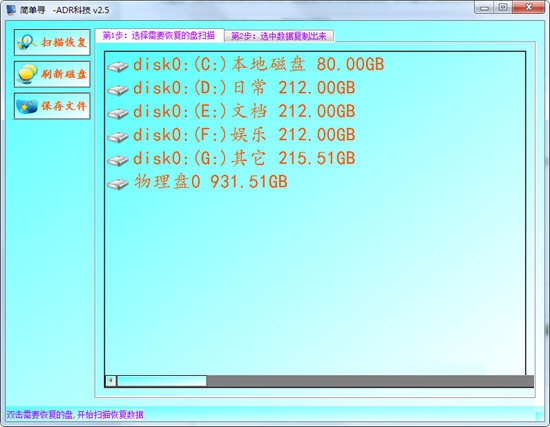
Task: Select the drive icon for 物理盘0
Action: tap(118, 184)
